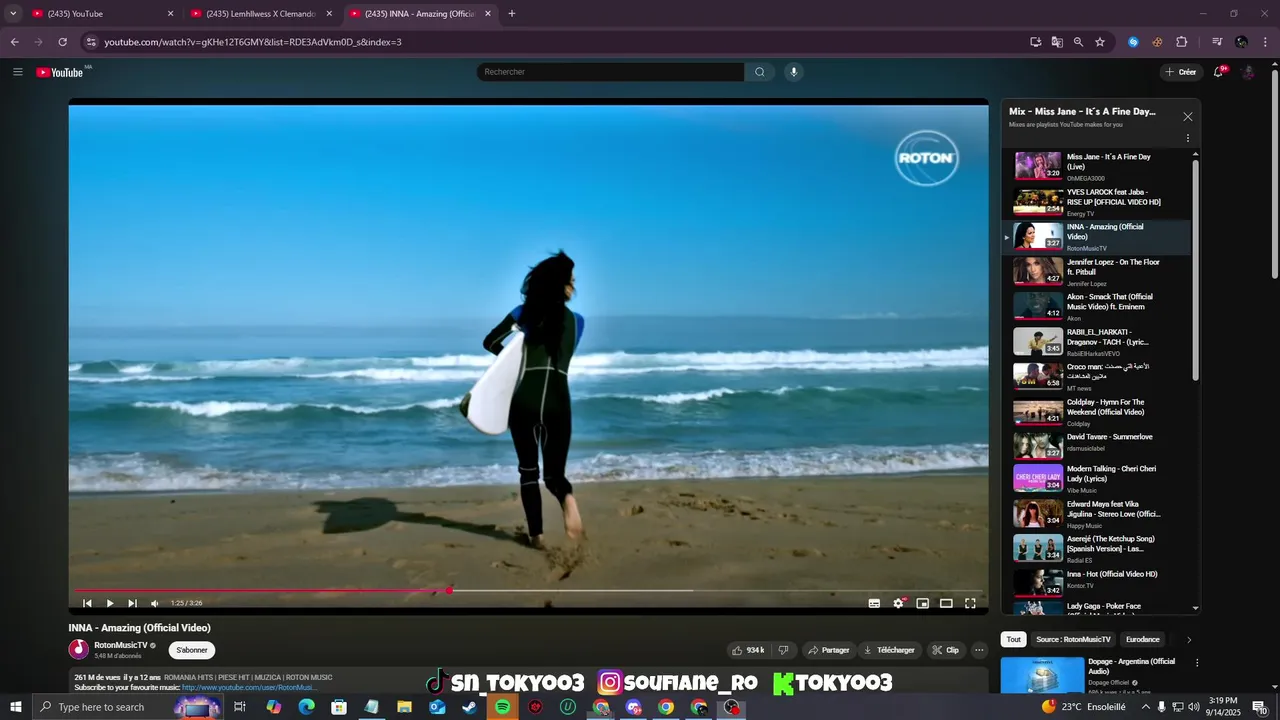Open Spotify from the taskbar

point(502,707)
